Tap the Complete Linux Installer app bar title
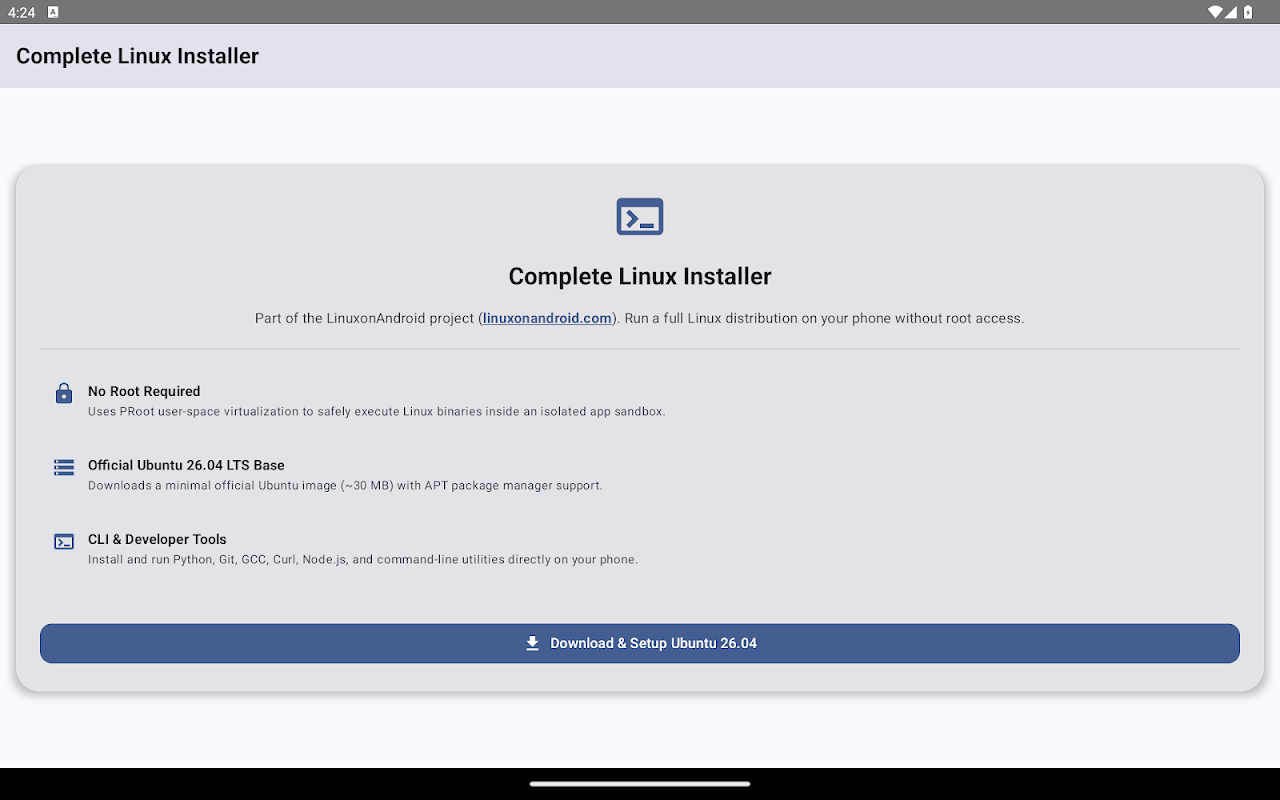 tap(137, 56)
